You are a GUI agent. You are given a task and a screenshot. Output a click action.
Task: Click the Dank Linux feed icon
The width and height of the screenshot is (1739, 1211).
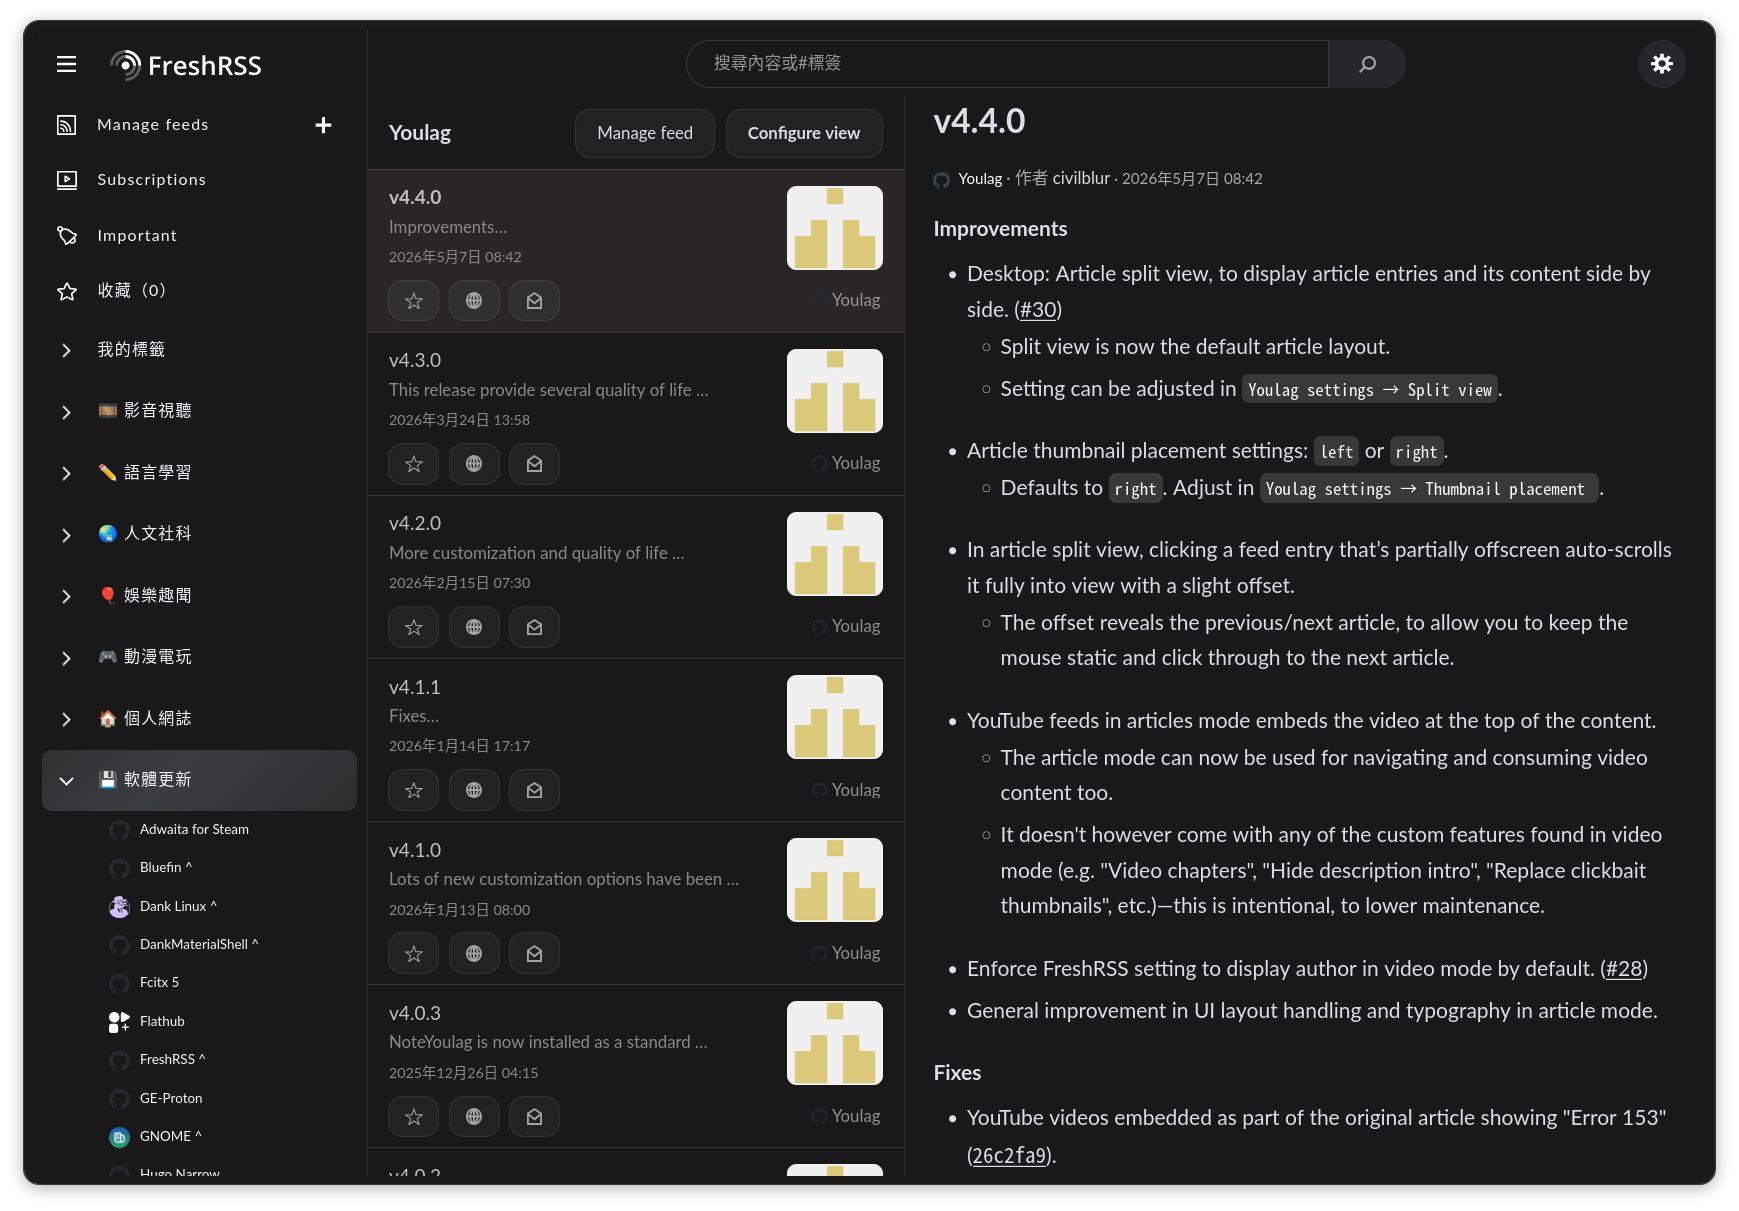[x=119, y=907]
